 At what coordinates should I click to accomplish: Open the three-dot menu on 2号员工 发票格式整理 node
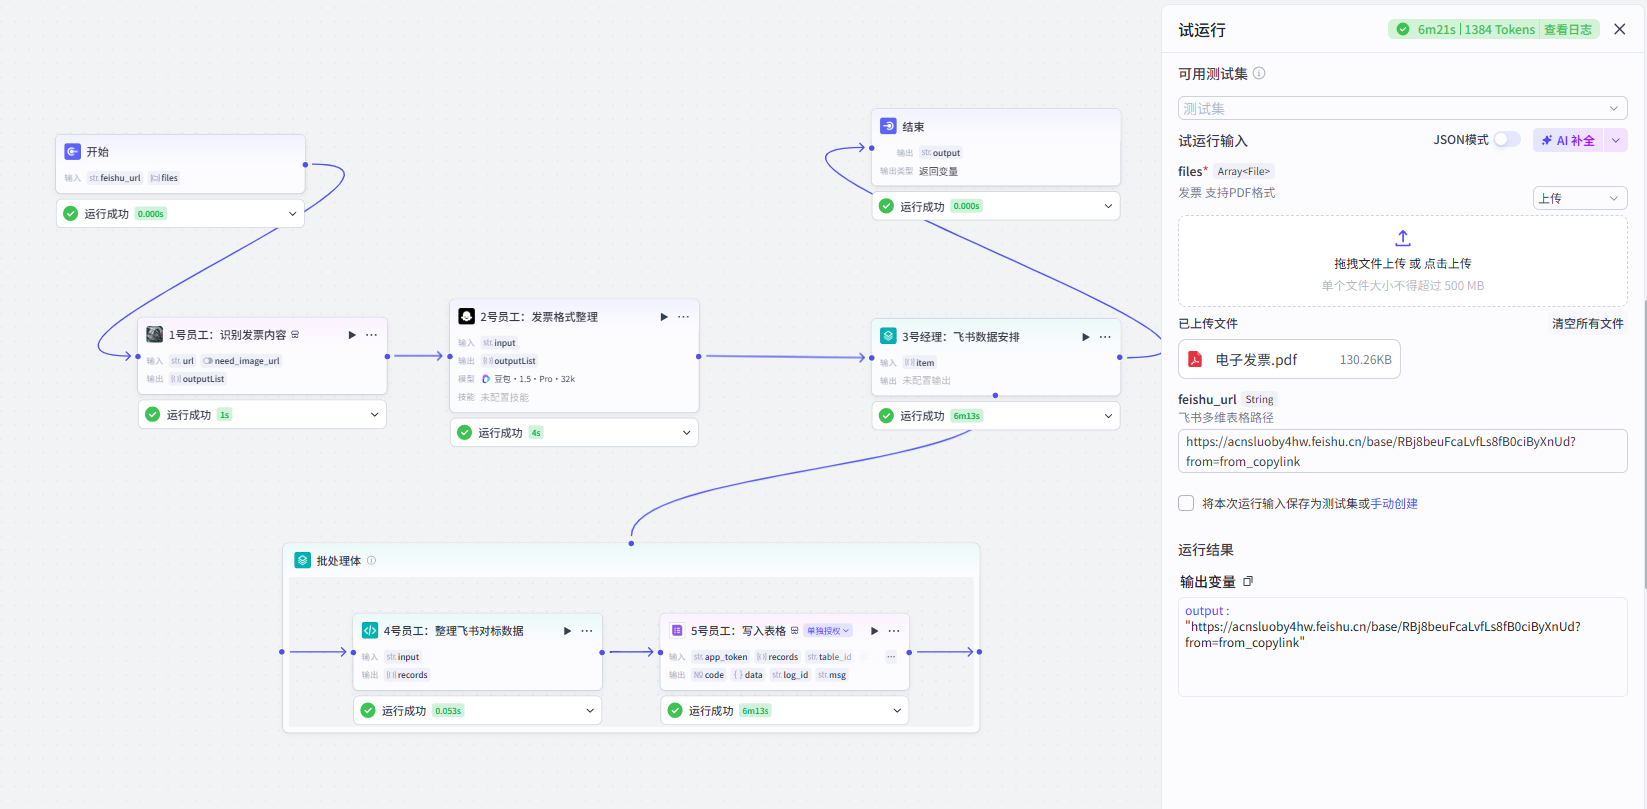pyautogui.click(x=684, y=317)
